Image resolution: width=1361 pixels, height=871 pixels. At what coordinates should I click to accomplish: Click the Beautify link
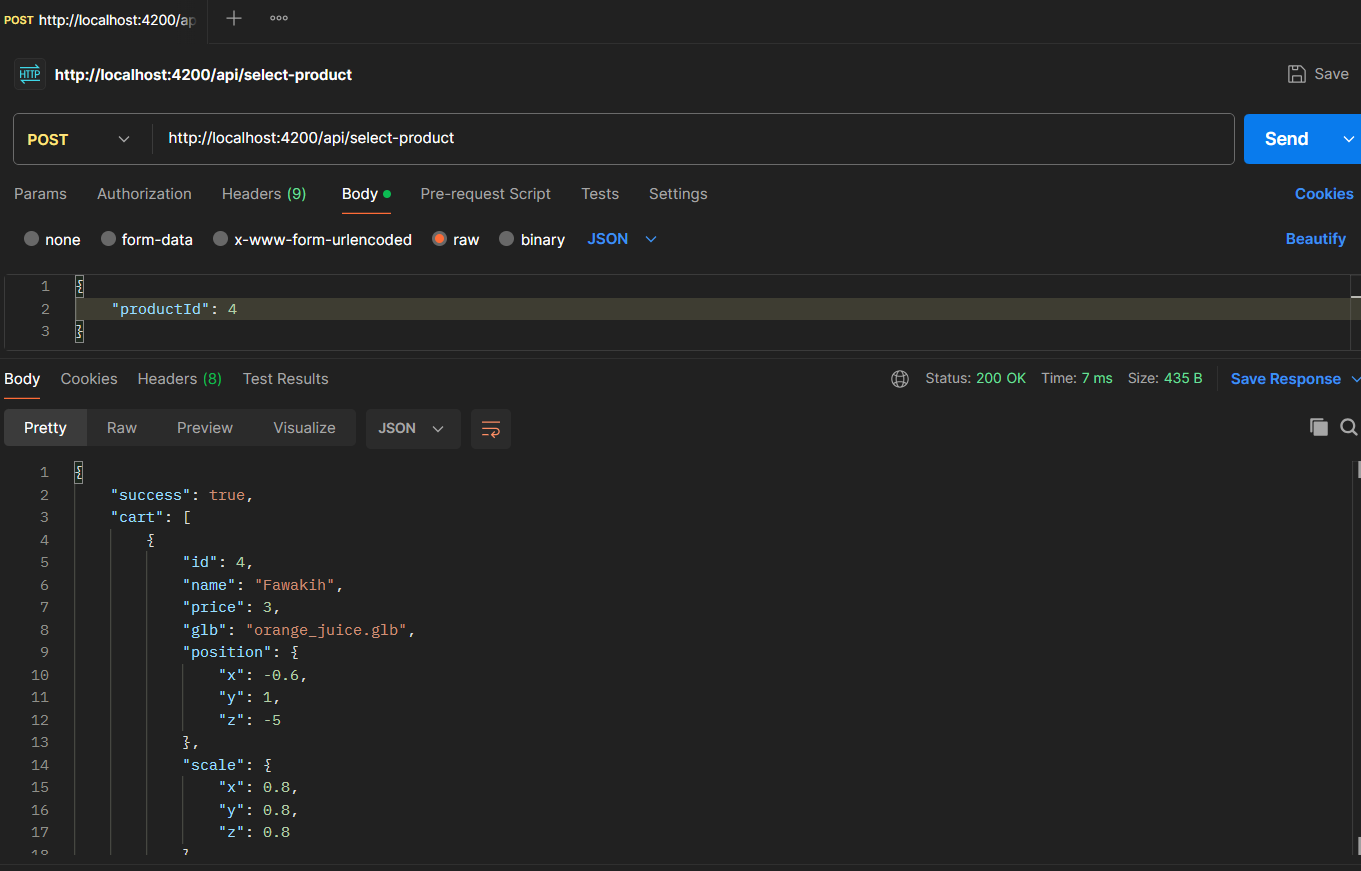1315,239
